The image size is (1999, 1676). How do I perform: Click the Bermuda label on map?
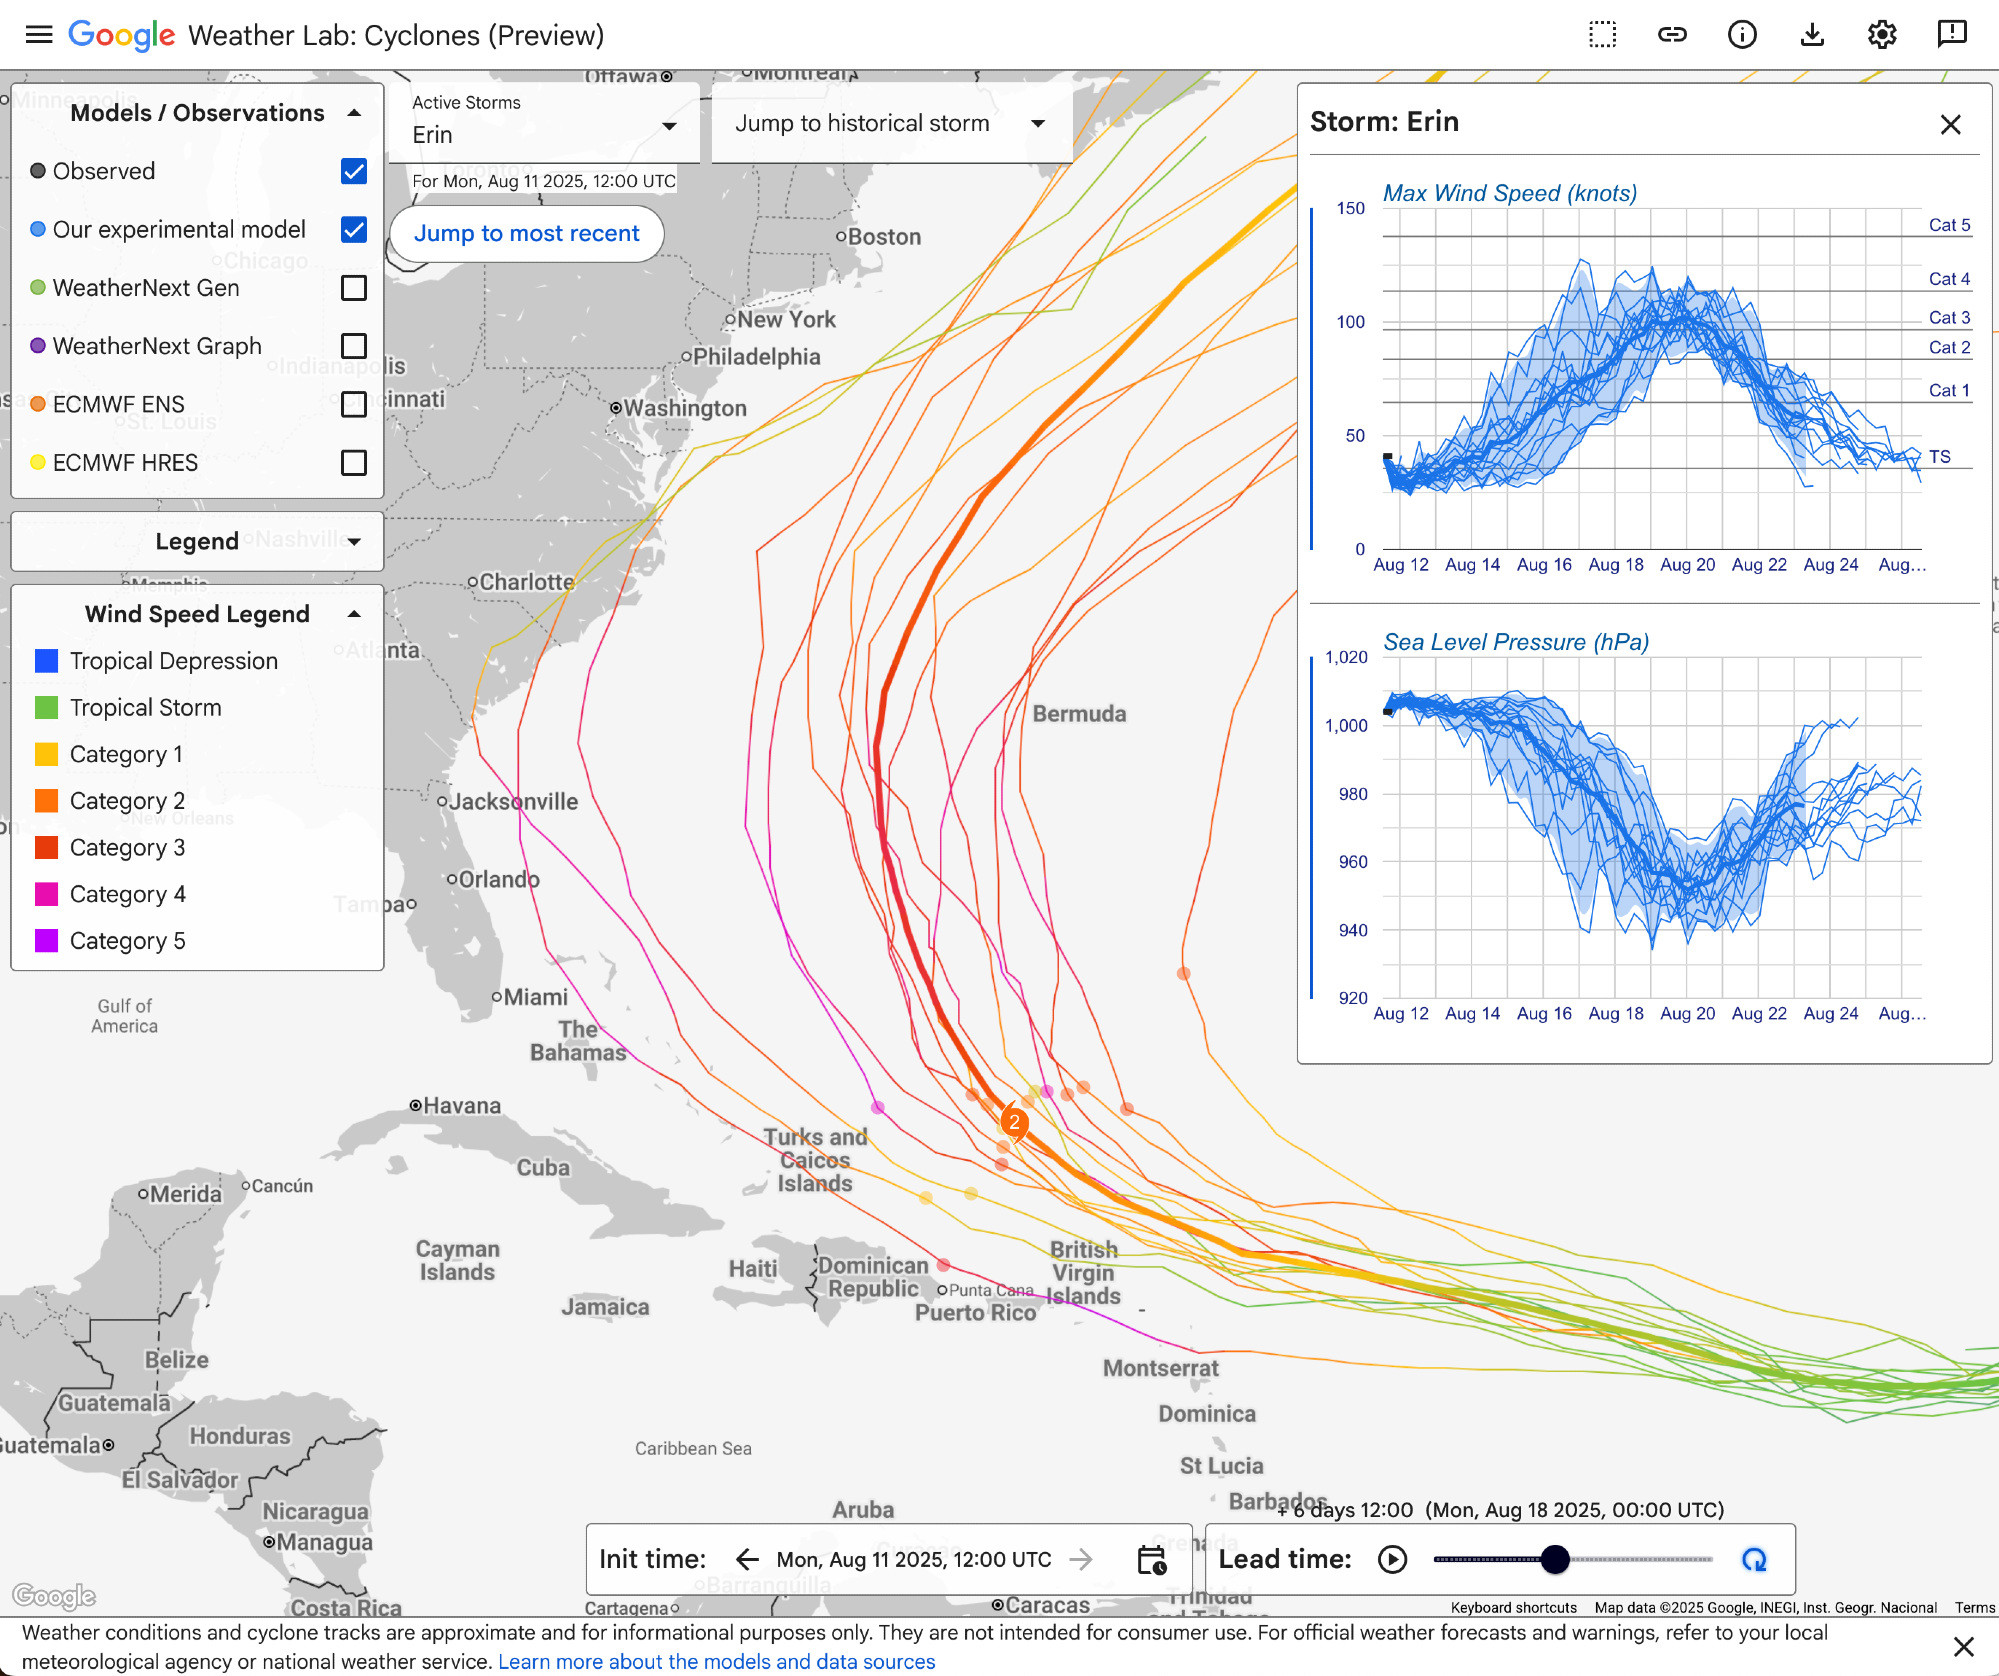pos(1079,714)
